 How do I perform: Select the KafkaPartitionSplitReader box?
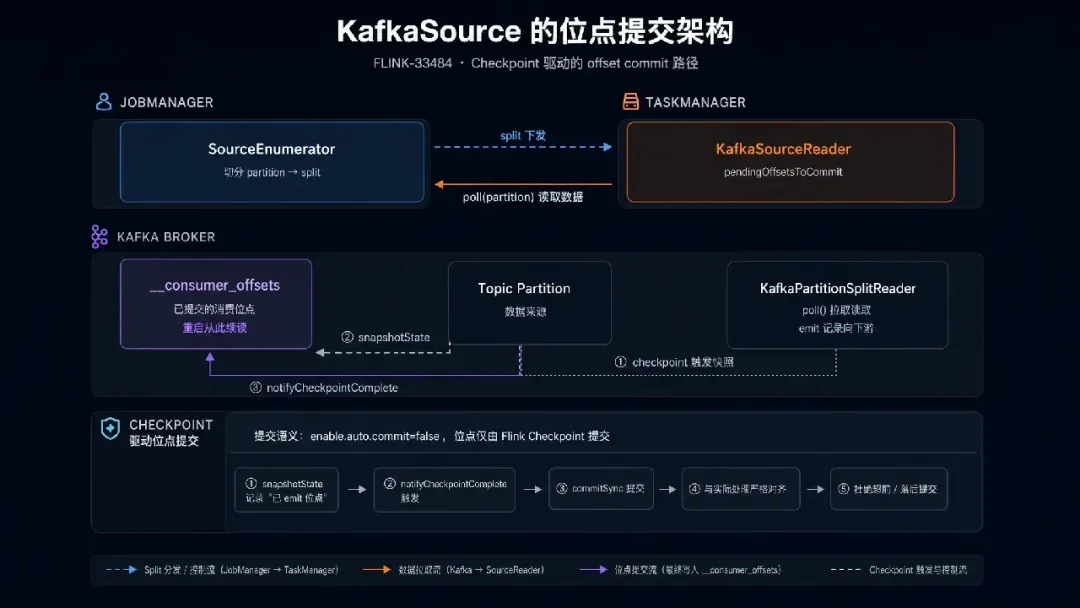[x=838, y=304]
